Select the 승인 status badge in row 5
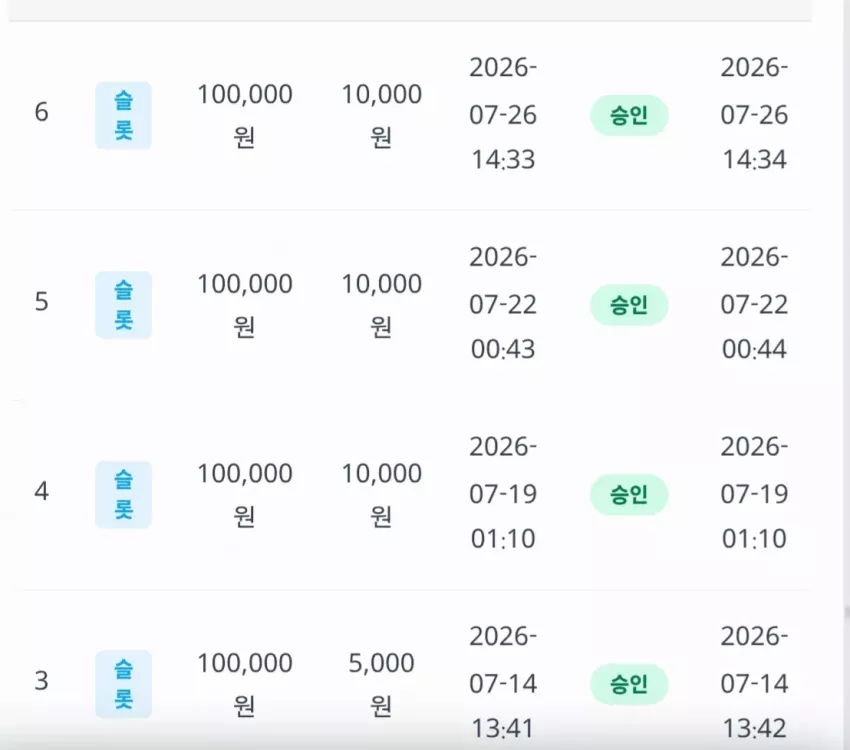The height and width of the screenshot is (750, 850). (629, 305)
